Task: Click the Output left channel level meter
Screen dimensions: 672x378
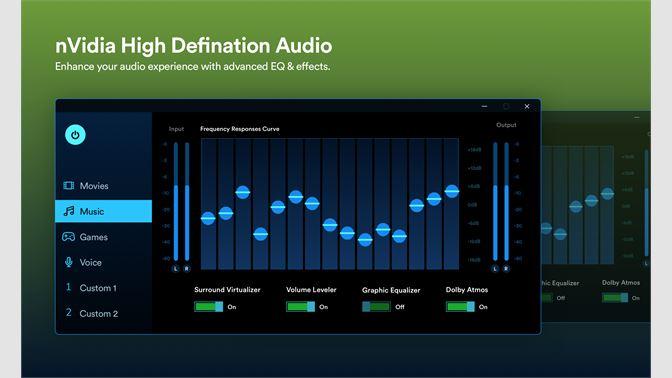Action: (495, 201)
